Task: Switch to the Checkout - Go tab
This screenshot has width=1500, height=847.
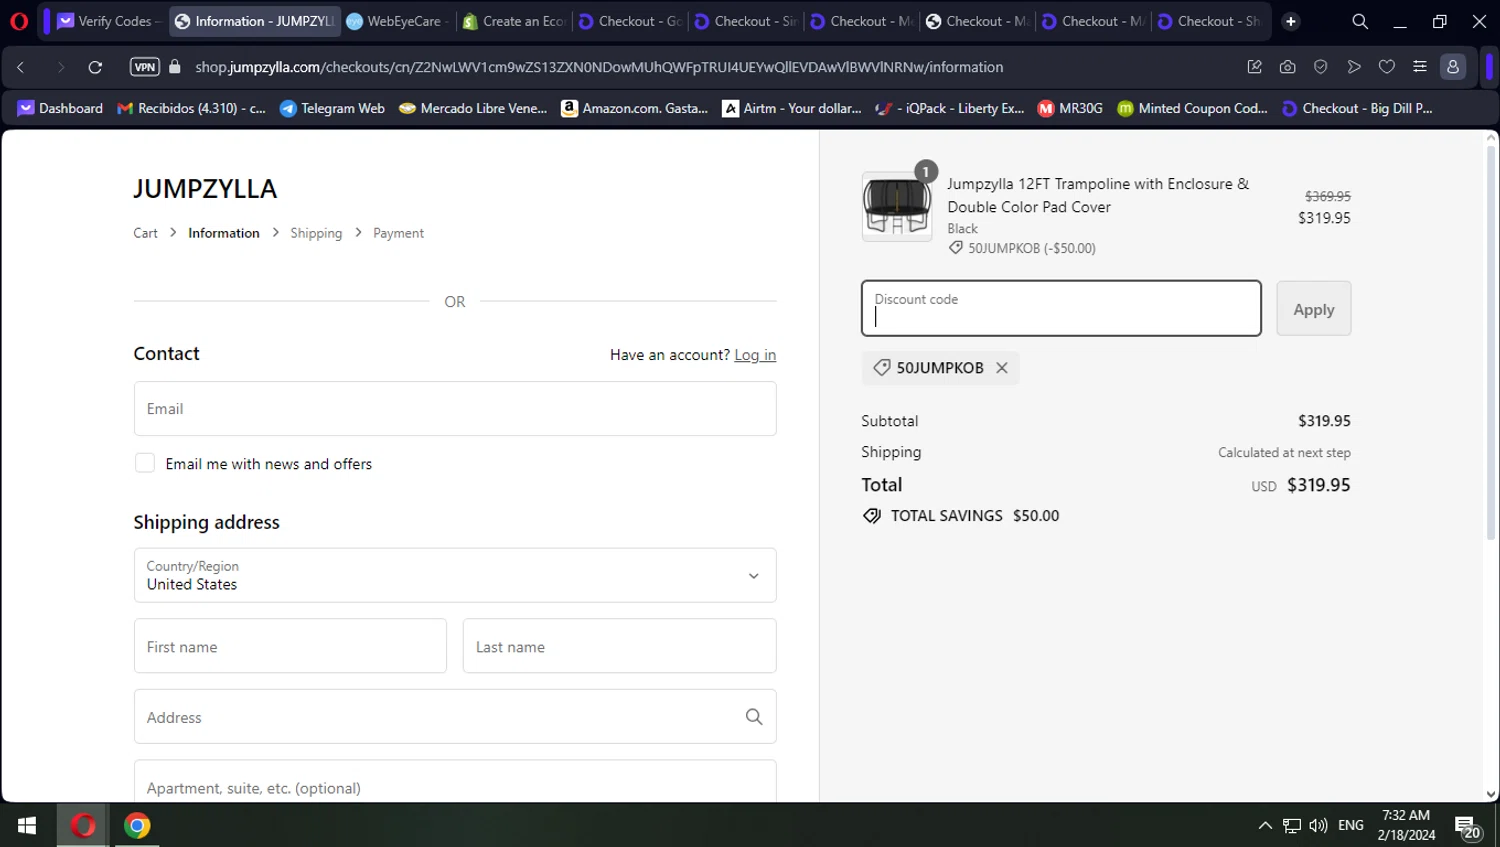Action: 630,21
